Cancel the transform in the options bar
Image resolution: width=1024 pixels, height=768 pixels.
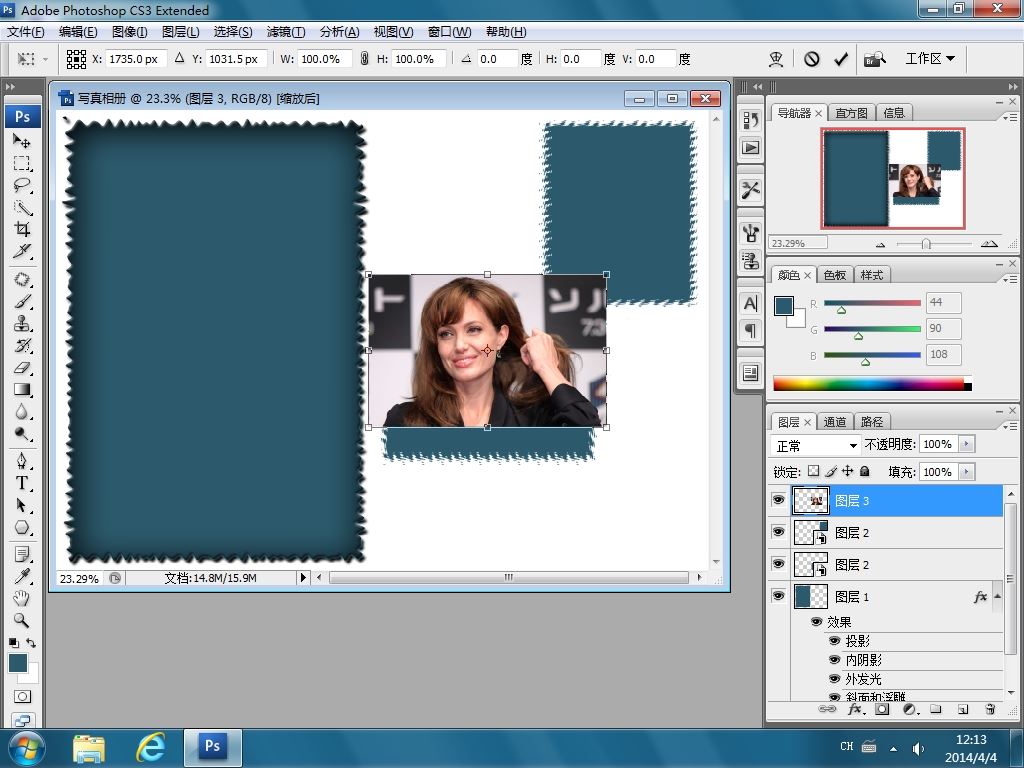812,59
